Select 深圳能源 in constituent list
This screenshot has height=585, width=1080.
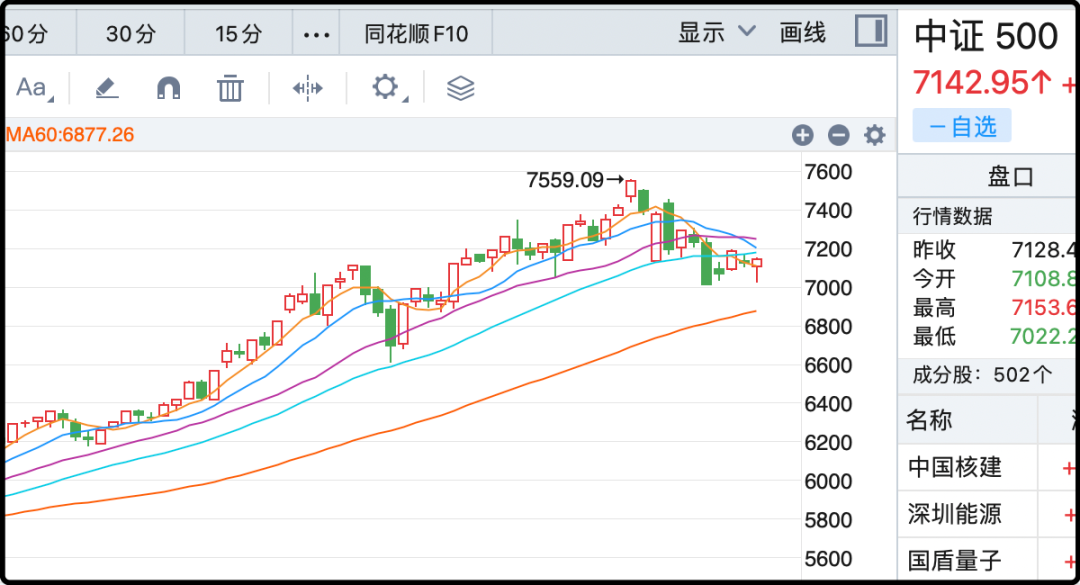point(955,514)
